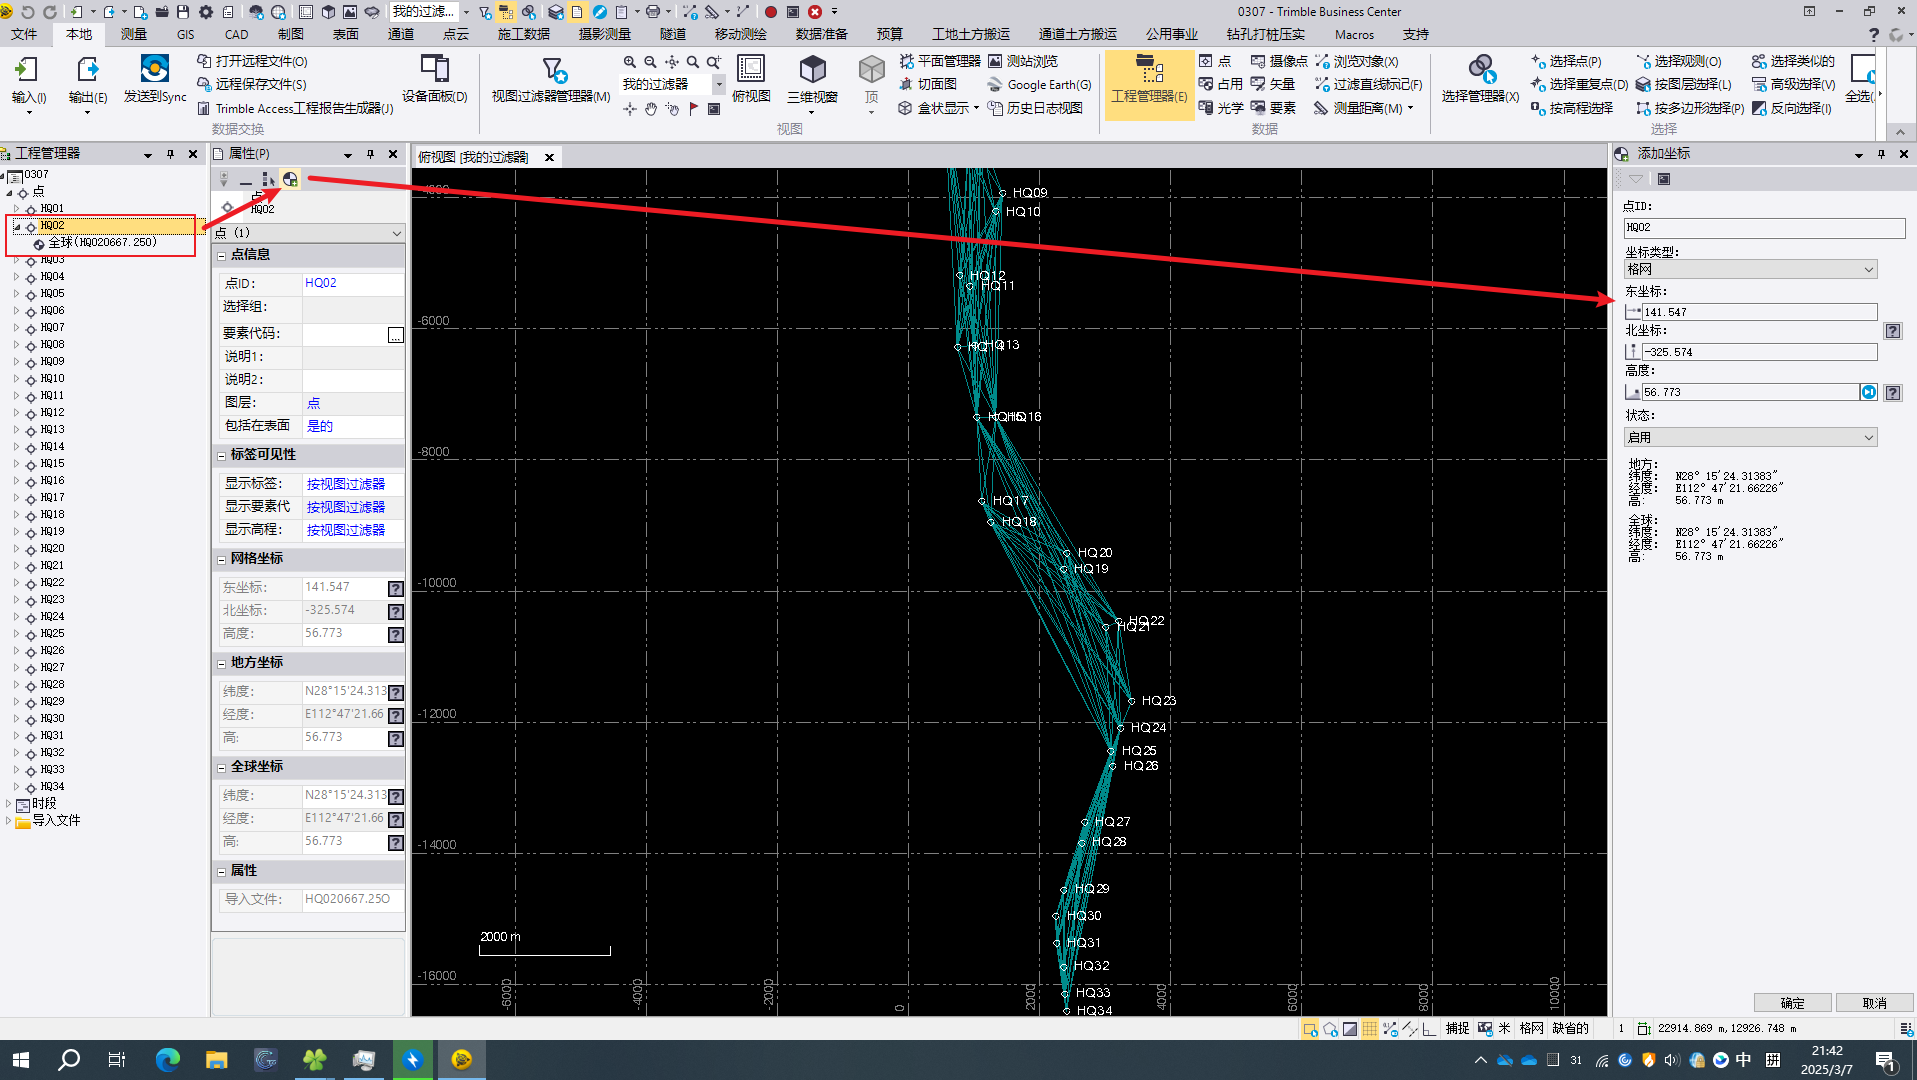Open the 状态 启用 dropdown

(1750, 438)
